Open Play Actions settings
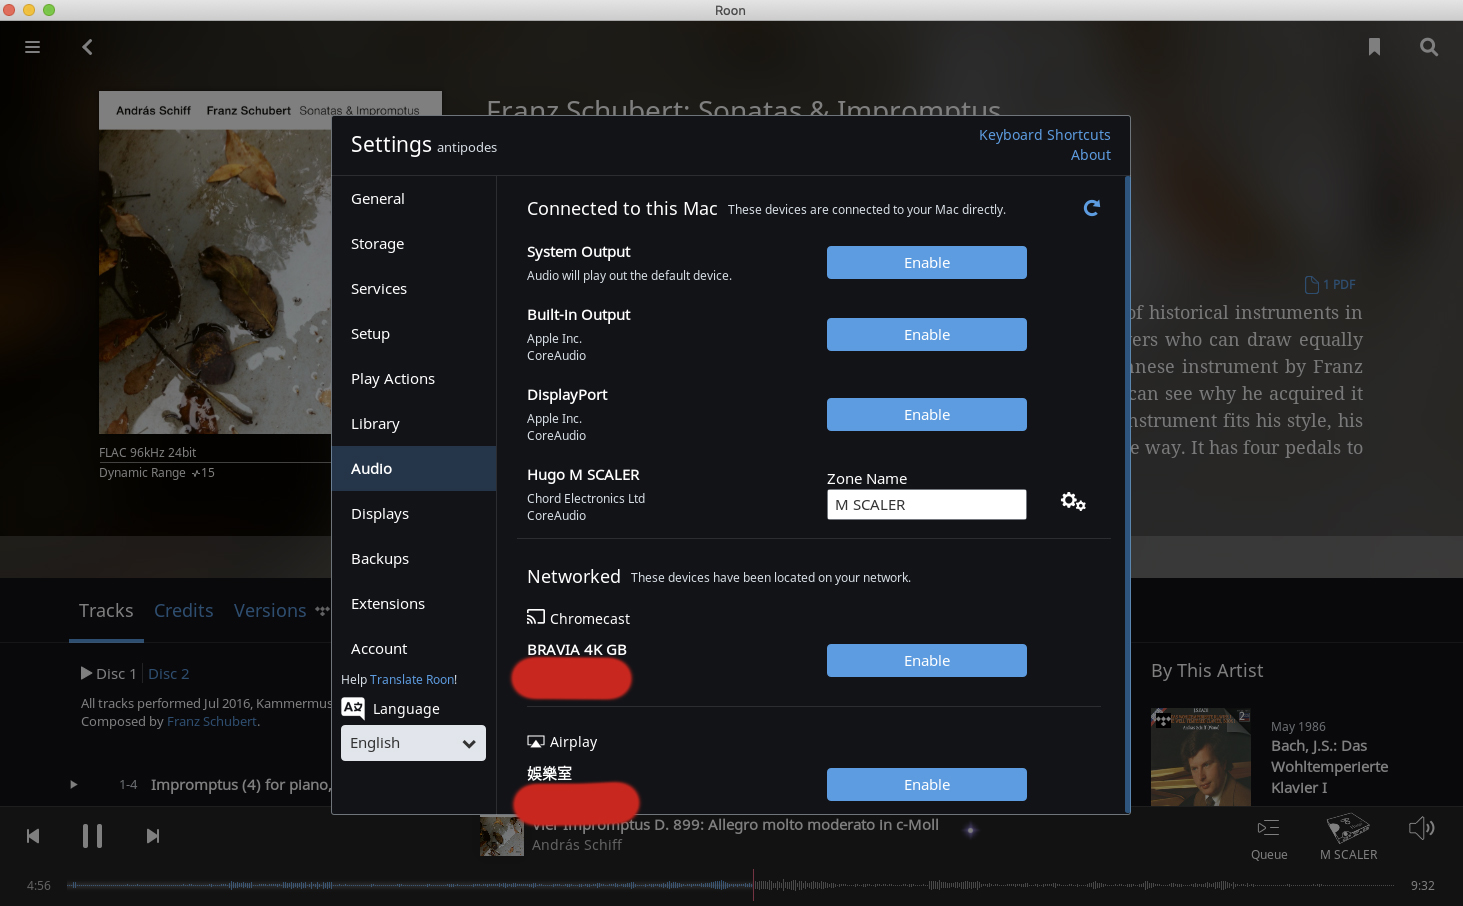1463x906 pixels. click(x=414, y=378)
